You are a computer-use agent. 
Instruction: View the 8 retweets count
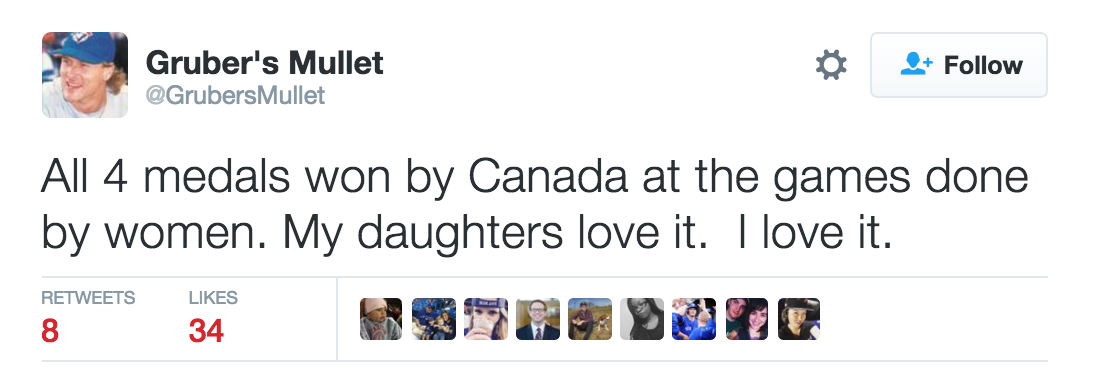(x=50, y=331)
